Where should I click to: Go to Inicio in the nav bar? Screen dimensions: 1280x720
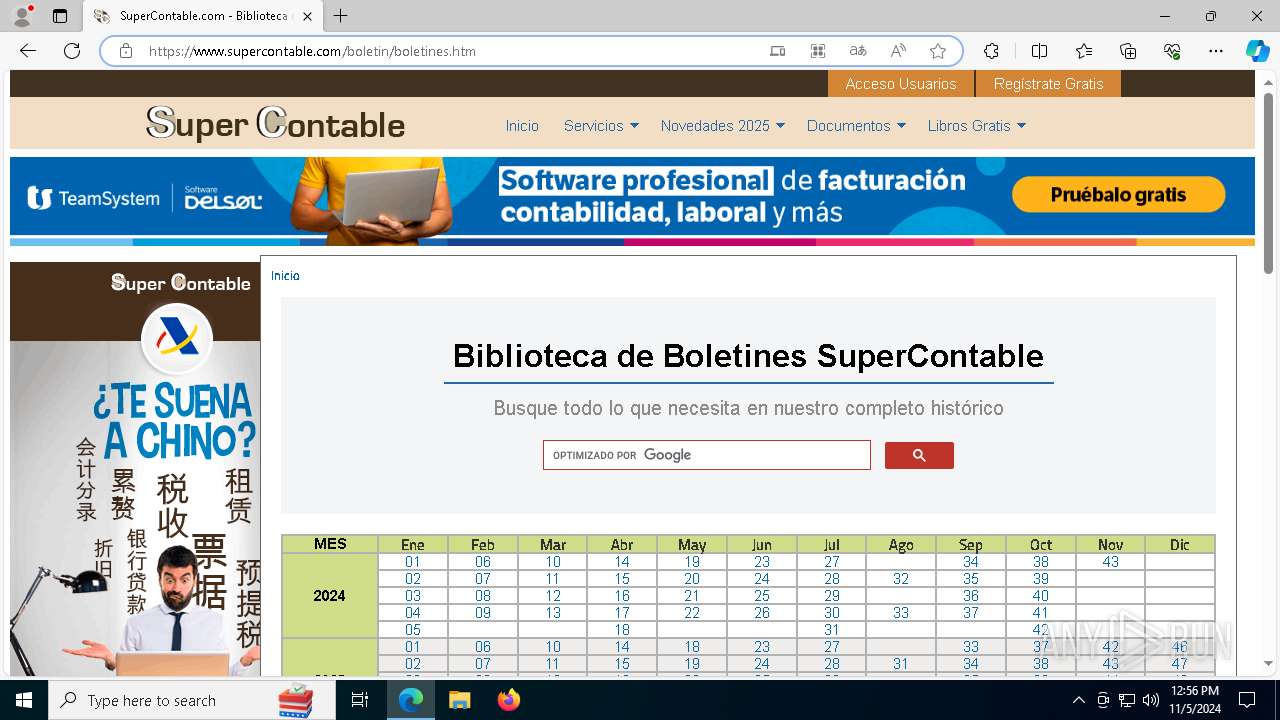point(522,126)
